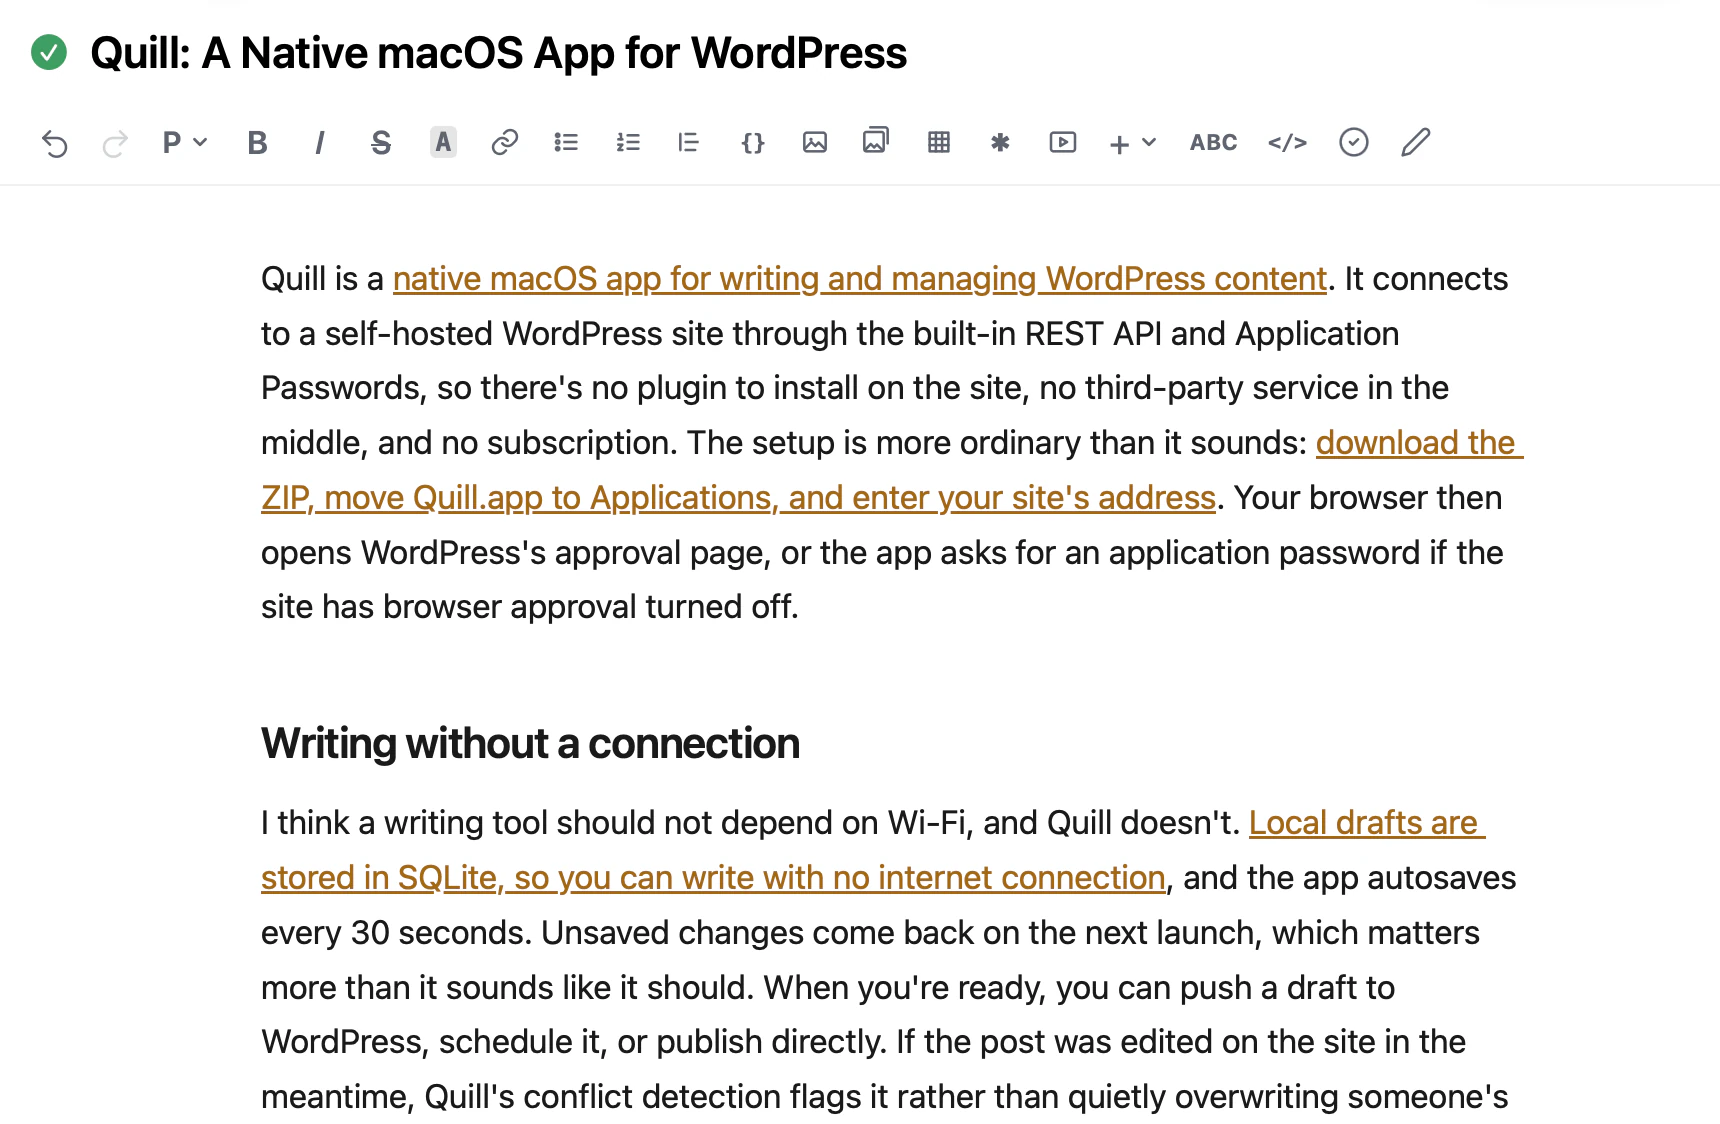Insert a table
The image size is (1720, 1124).
pyautogui.click(x=938, y=143)
